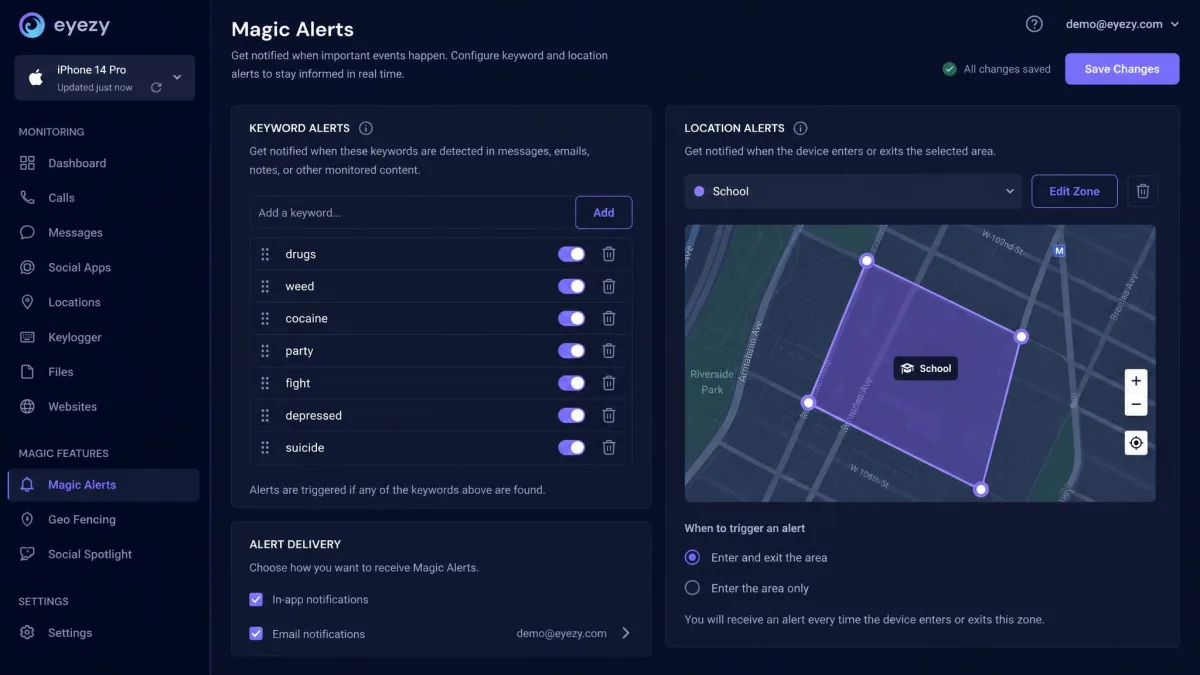Open the iPhone 14 Pro device dropdown

[x=105, y=78]
